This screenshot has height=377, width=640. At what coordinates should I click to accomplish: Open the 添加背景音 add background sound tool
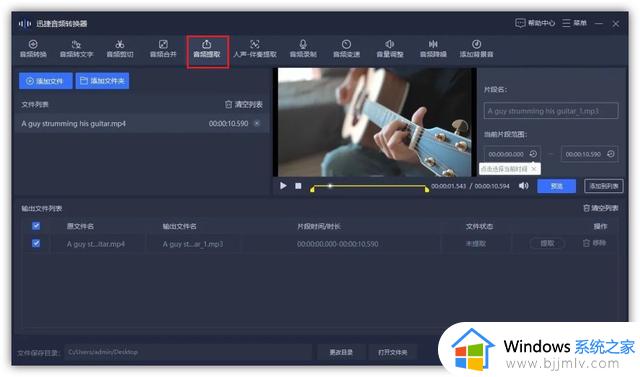[476, 49]
